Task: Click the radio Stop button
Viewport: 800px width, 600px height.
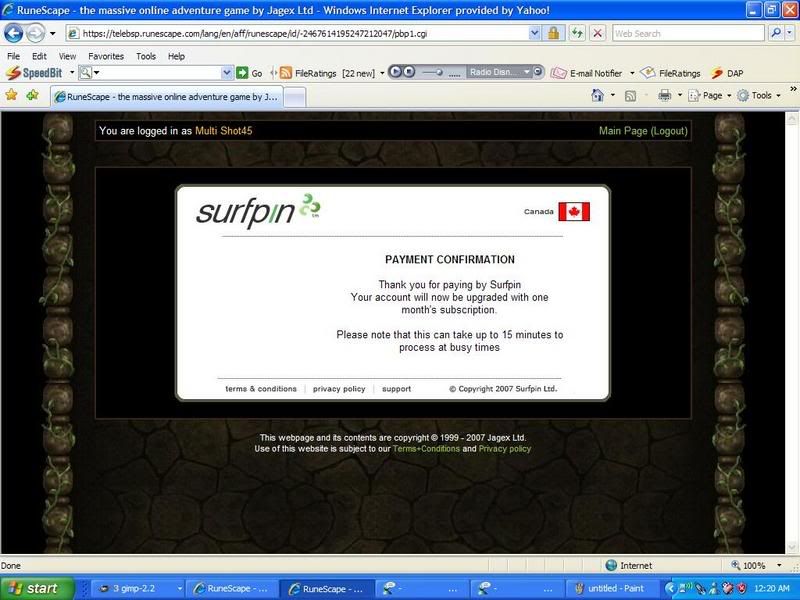Action: pos(409,72)
